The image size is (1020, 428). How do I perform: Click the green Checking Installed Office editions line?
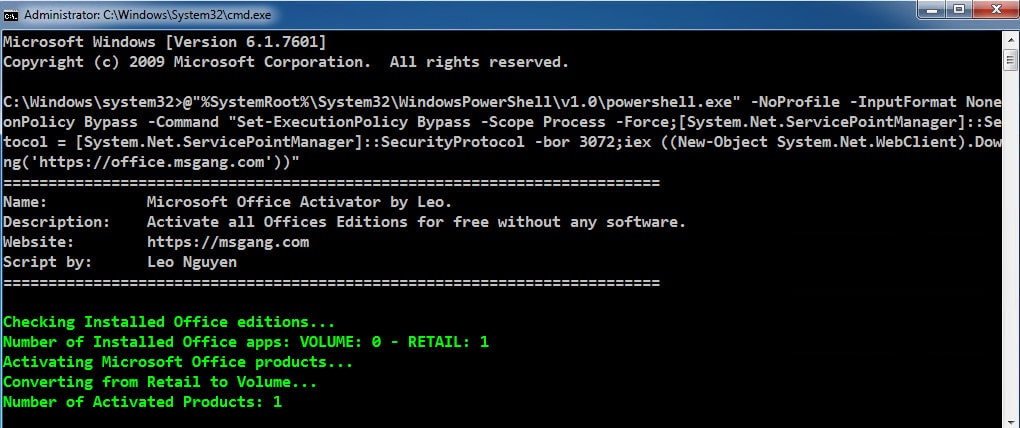(169, 322)
